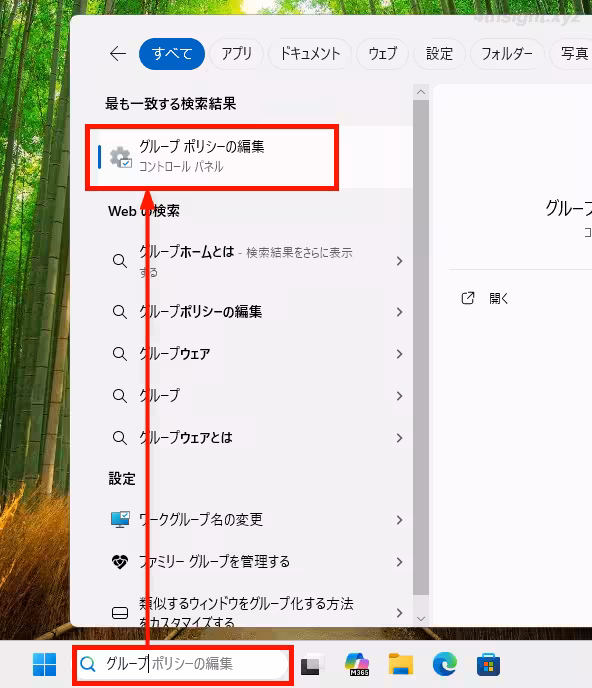592x688 pixels.
Task: Switch to the アプリ filter tab
Action: (x=237, y=54)
